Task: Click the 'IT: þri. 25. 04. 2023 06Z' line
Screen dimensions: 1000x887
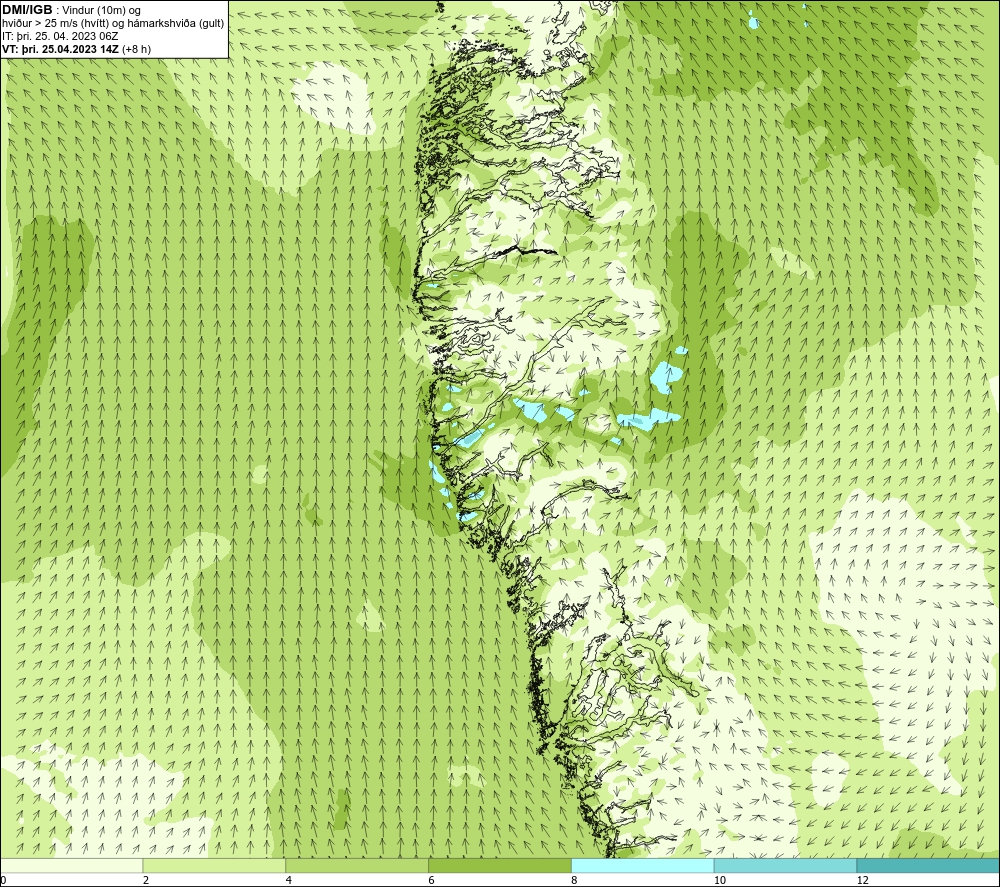Action: point(60,36)
